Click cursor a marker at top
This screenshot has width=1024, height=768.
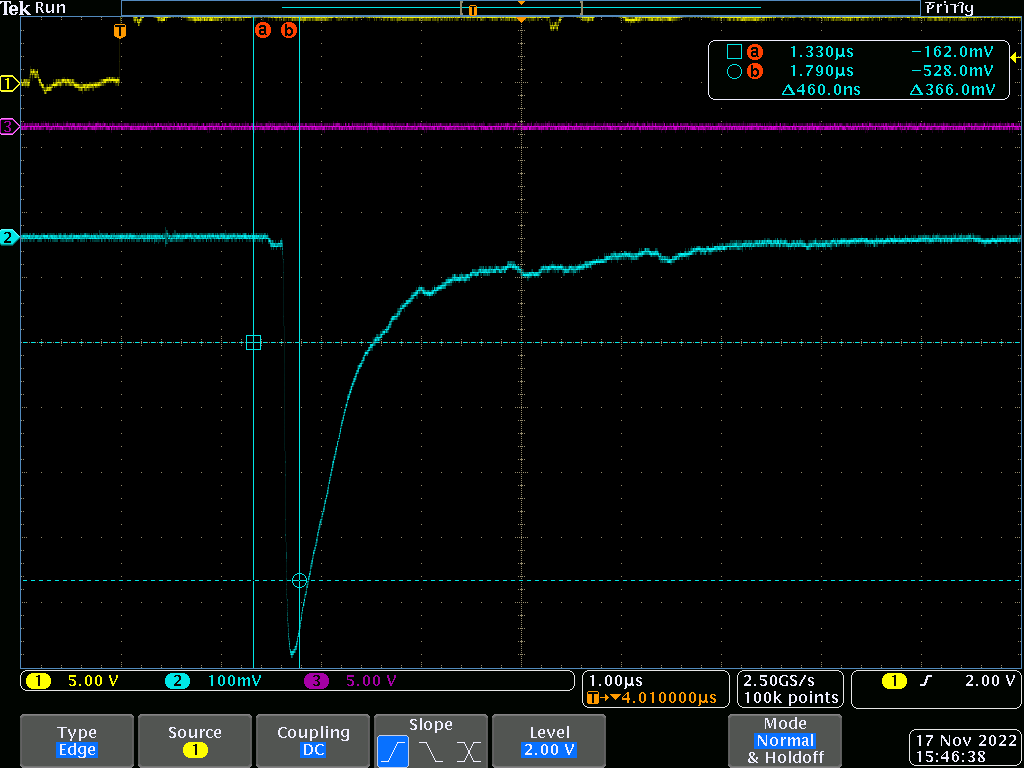(263, 30)
